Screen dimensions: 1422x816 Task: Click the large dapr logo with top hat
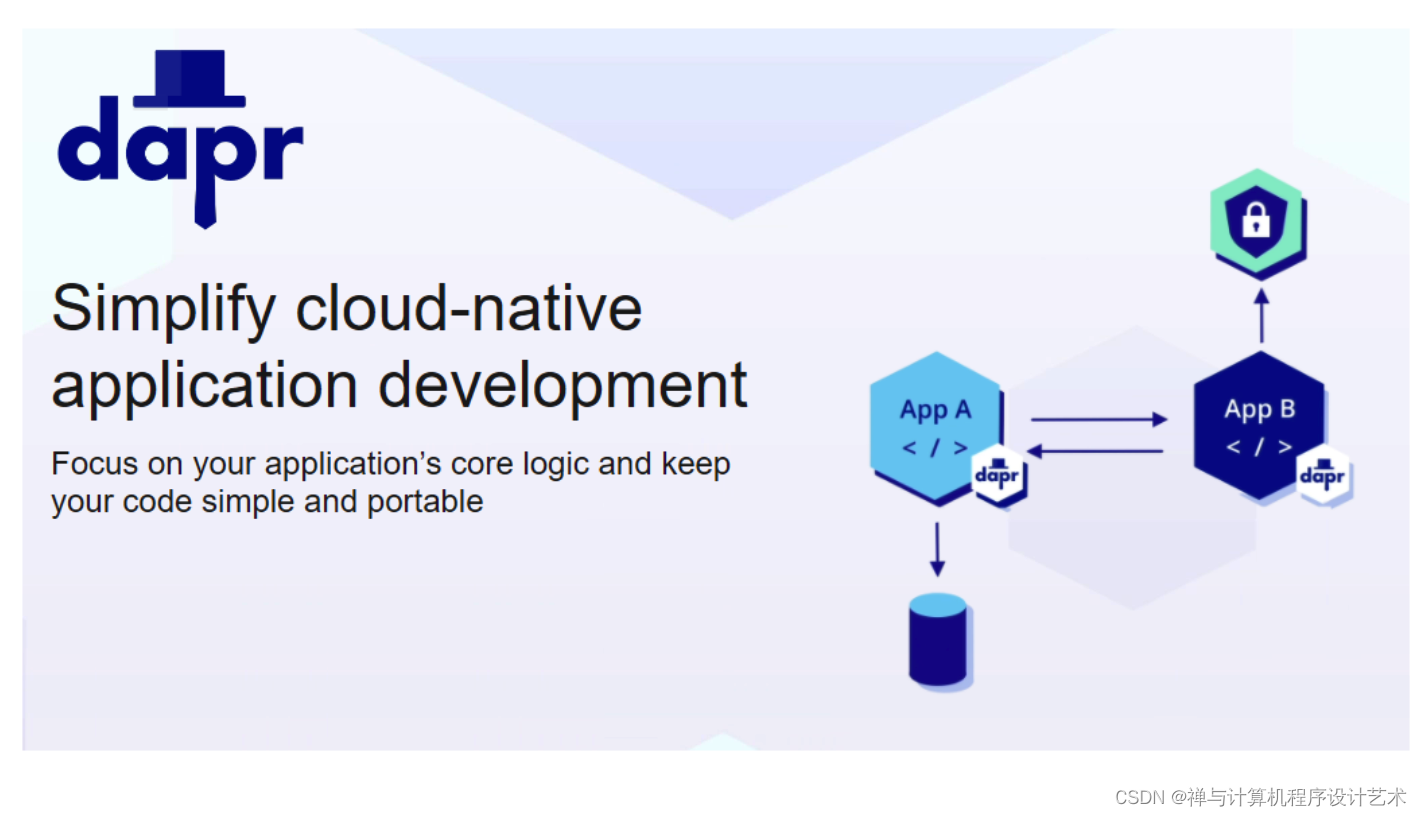tap(180, 139)
